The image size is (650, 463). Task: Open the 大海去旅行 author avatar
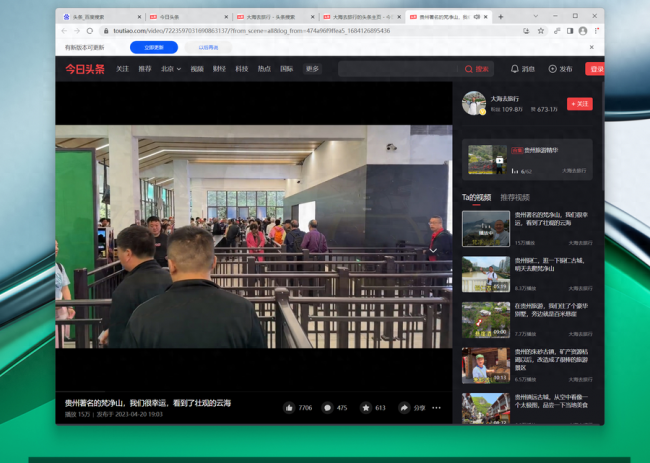point(474,103)
